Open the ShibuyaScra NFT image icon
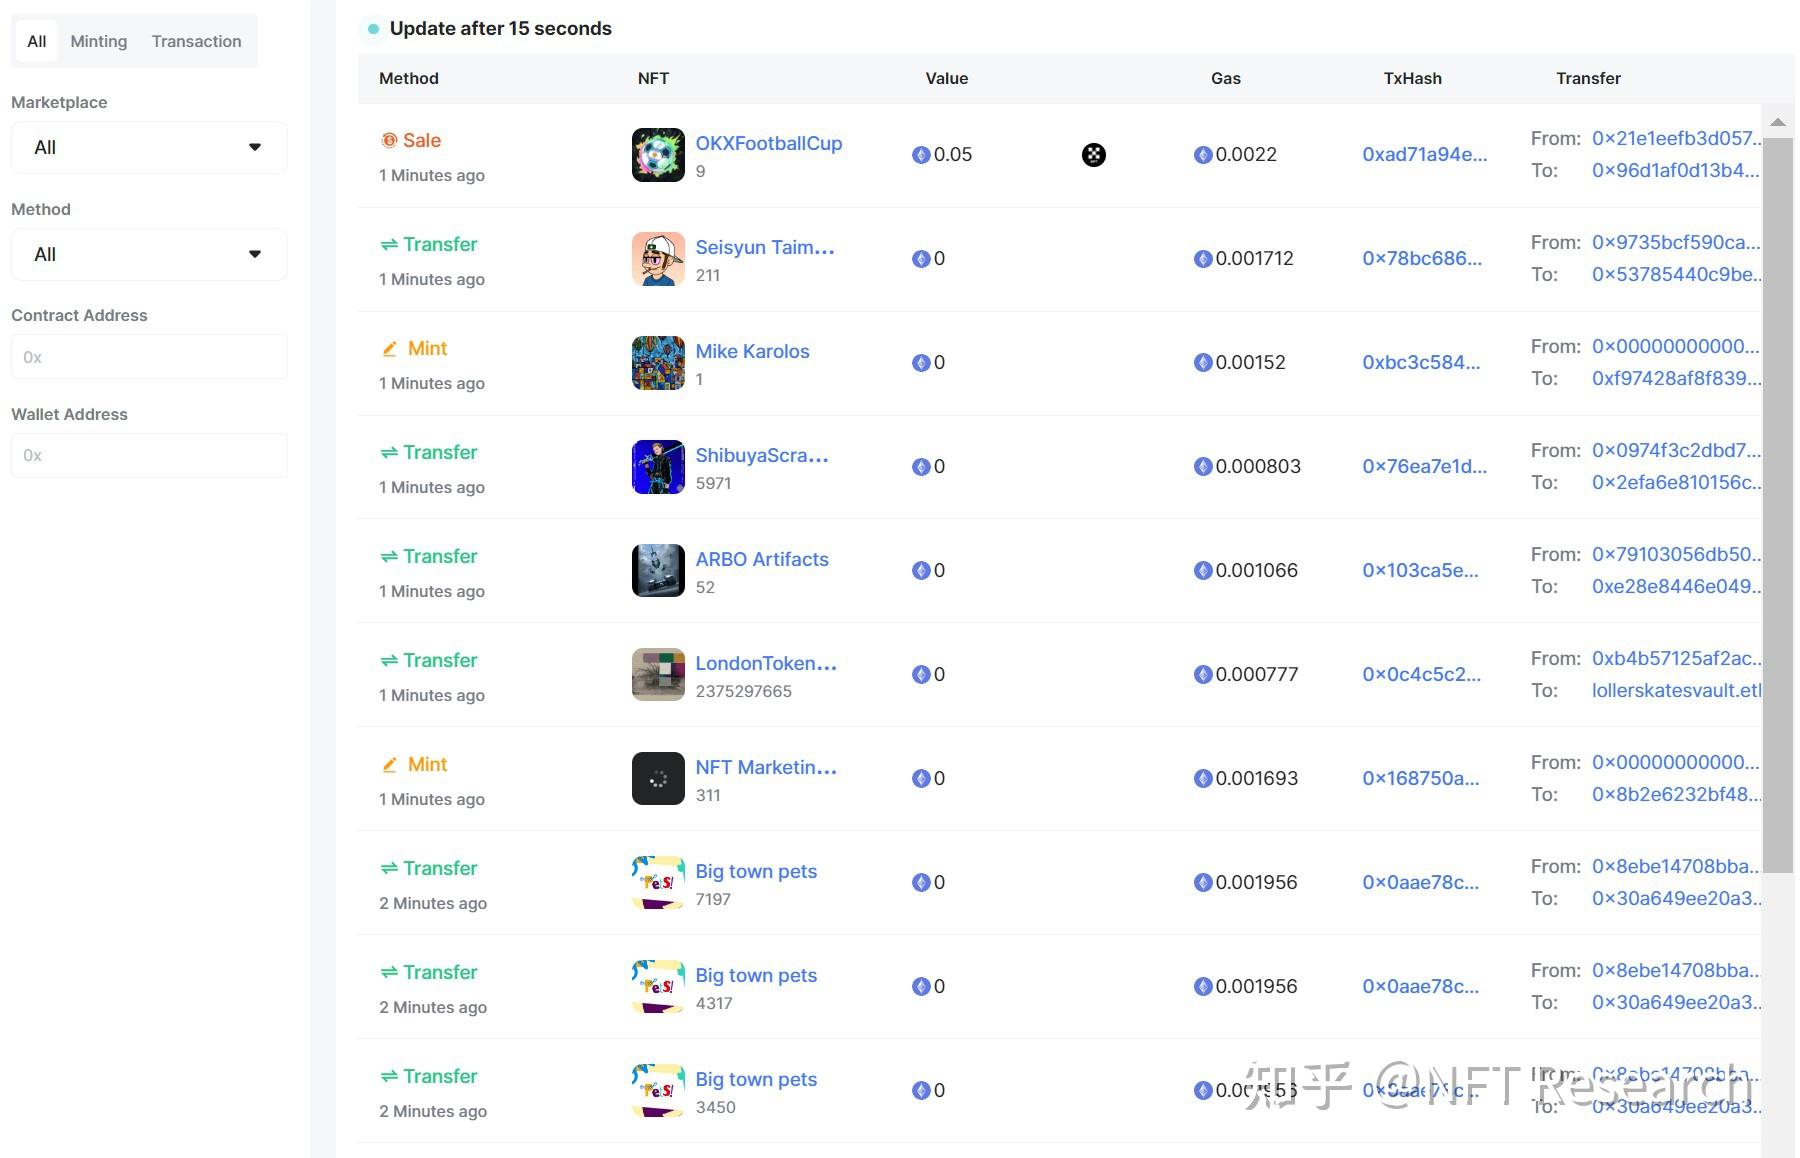Image resolution: width=1800 pixels, height=1158 pixels. point(658,467)
